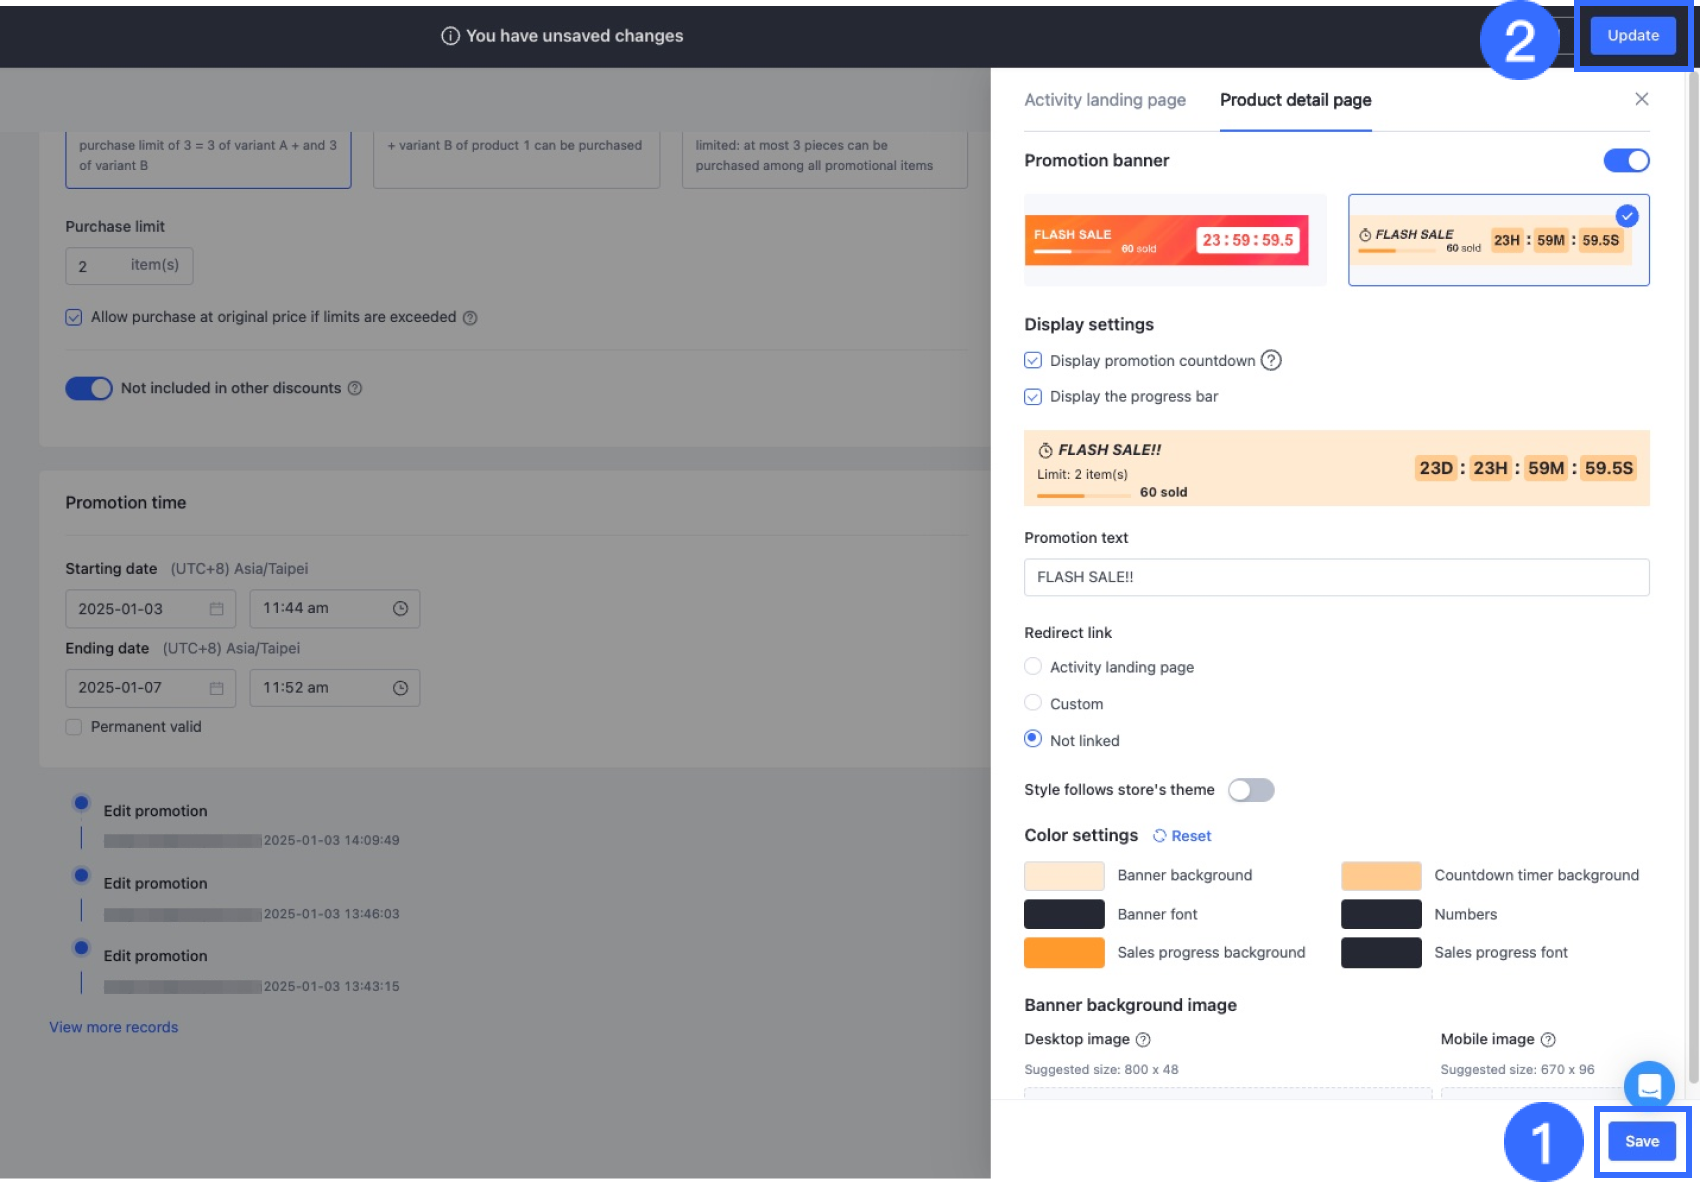
Task: Select the Product detail page tab
Action: click(1295, 100)
